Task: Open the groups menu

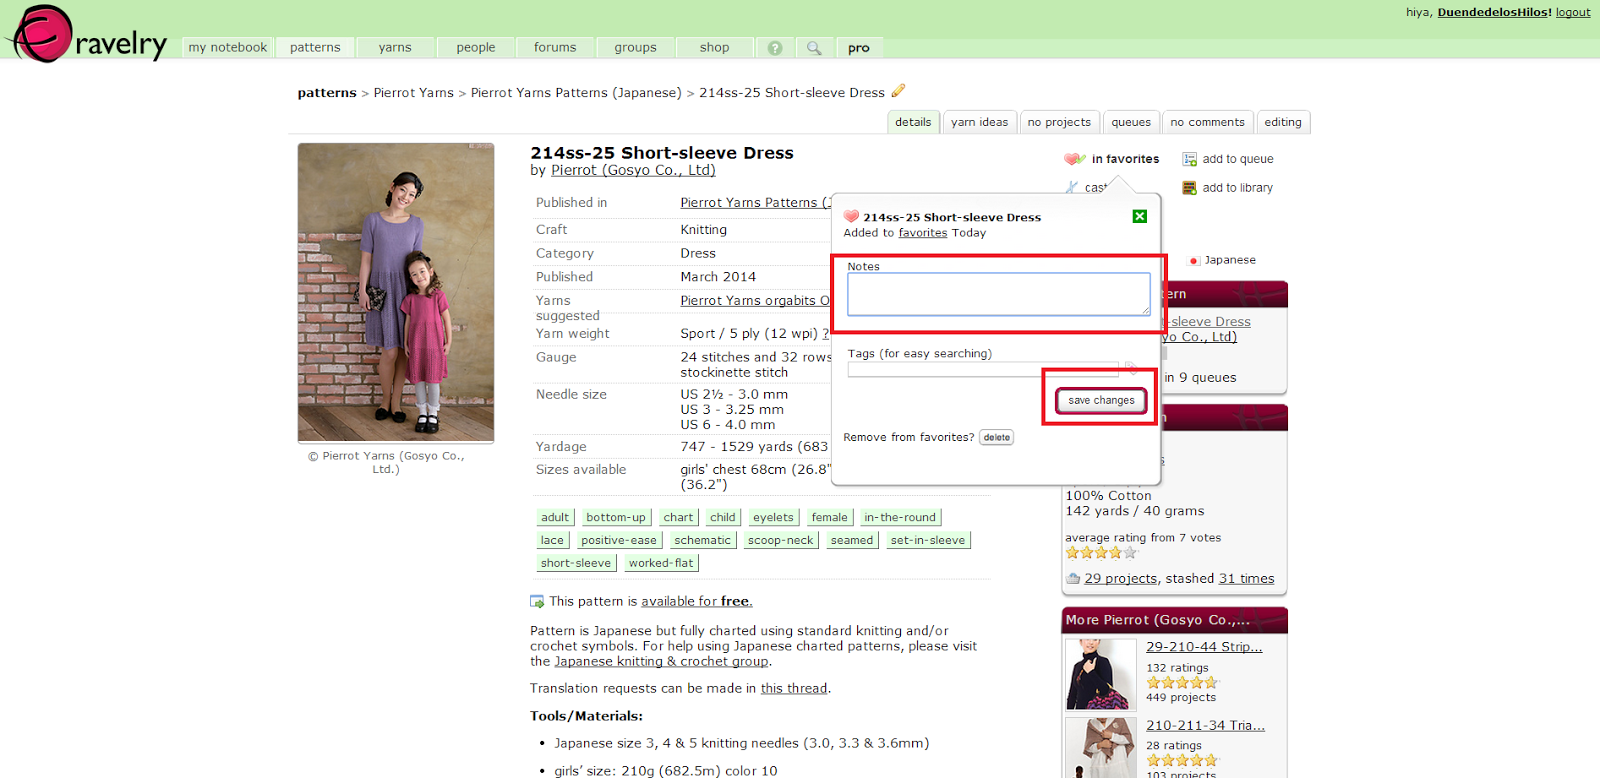Action: pos(636,48)
